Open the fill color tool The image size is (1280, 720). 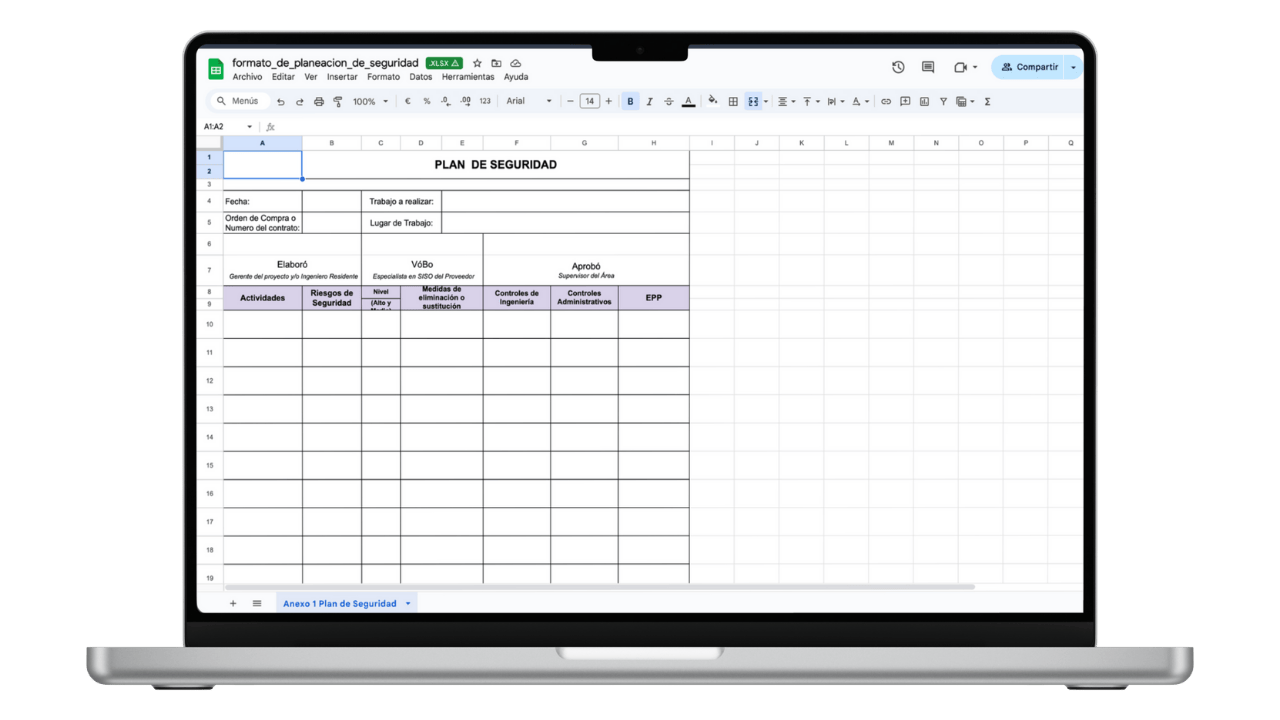pos(713,101)
